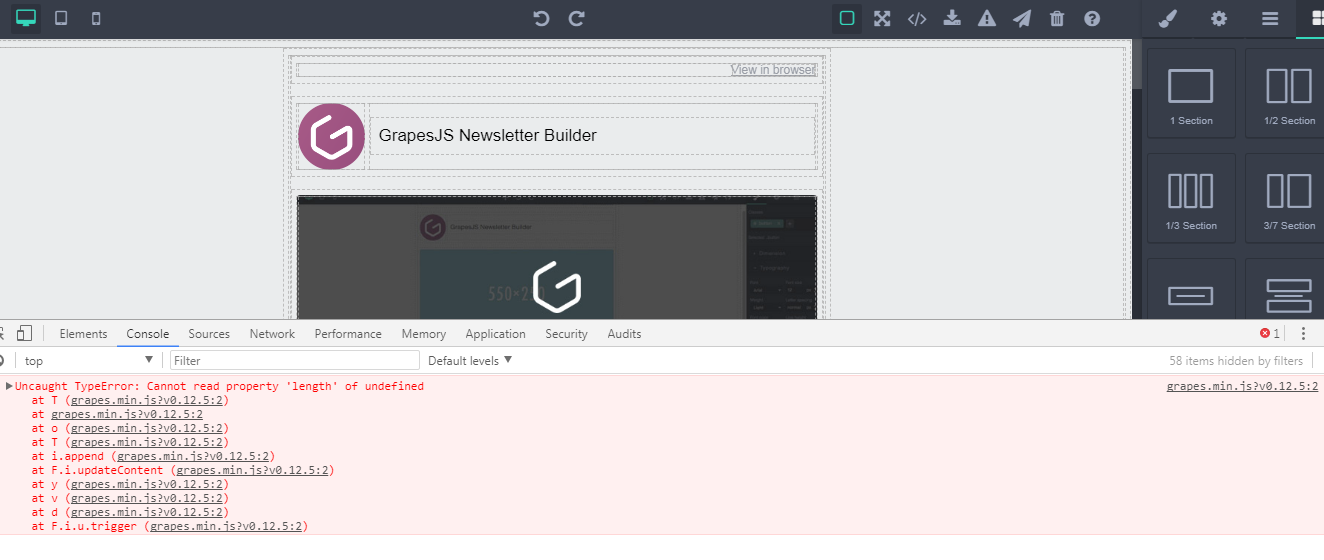Open the Style Manager brush panel

point(1167,18)
